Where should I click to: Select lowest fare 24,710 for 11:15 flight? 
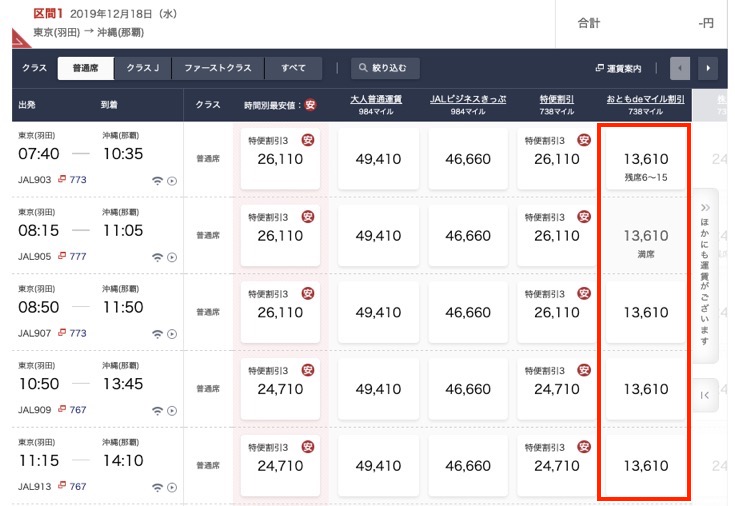point(280,466)
